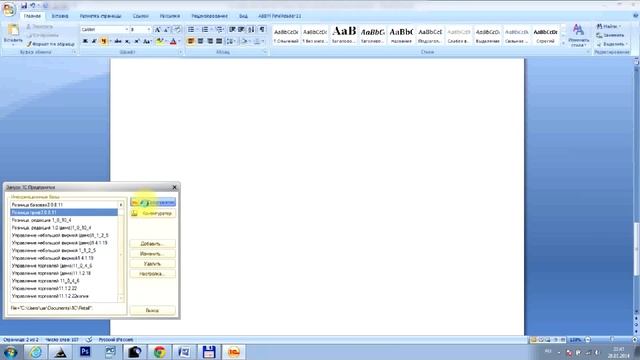Screen dimensions: 640x360
Task: Click the Paste (Вставить) clipboard icon
Action: pos(13,30)
